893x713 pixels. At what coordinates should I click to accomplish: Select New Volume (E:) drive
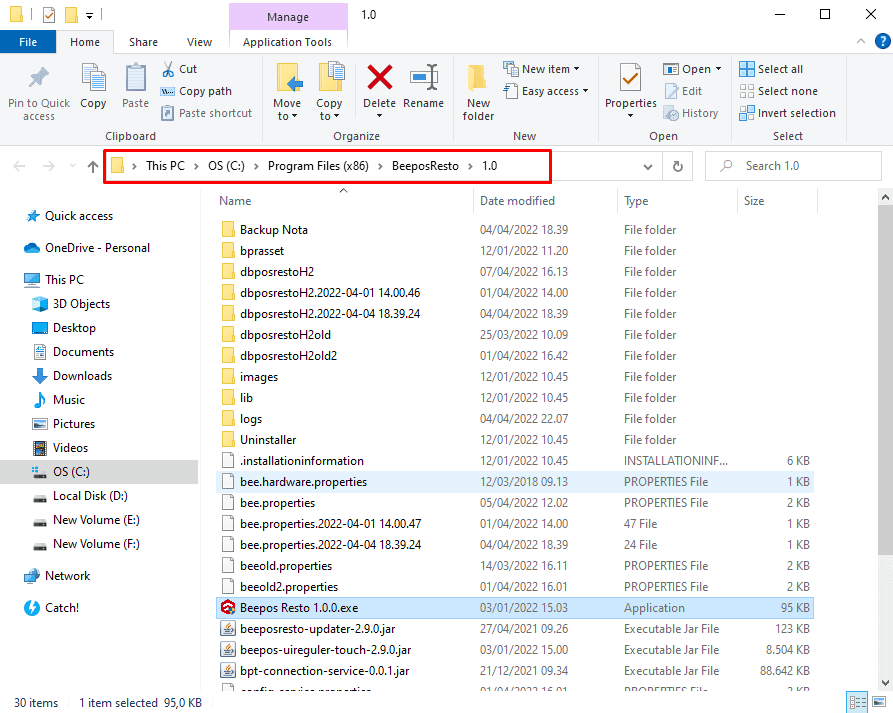(x=86, y=520)
